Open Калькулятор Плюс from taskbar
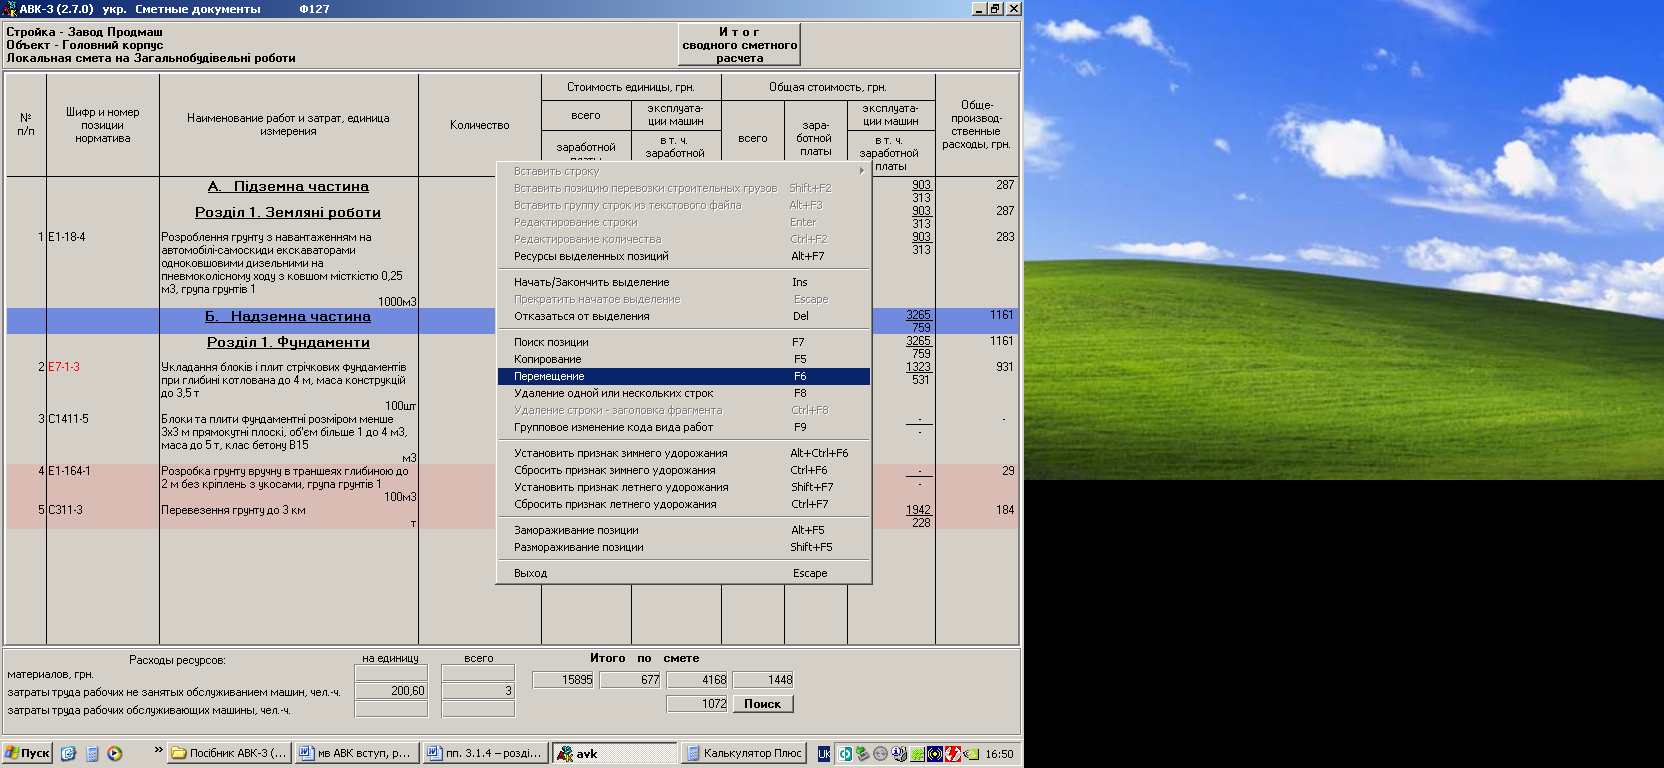 click(744, 753)
